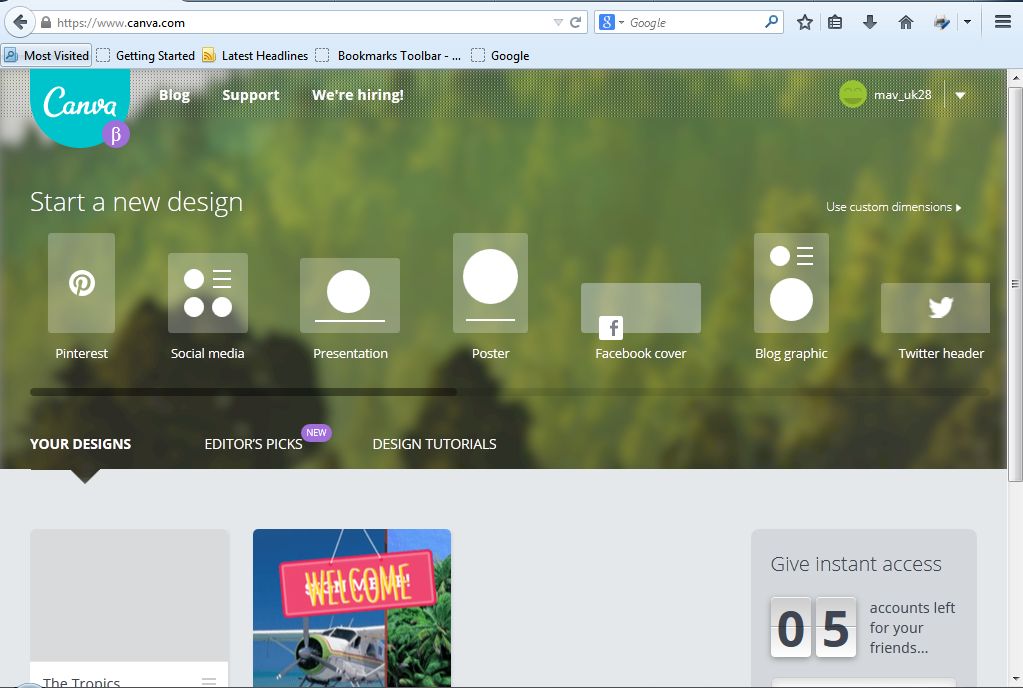Expand the mav_uk28 account dropdown arrow
The height and width of the screenshot is (688, 1023).
960,96
